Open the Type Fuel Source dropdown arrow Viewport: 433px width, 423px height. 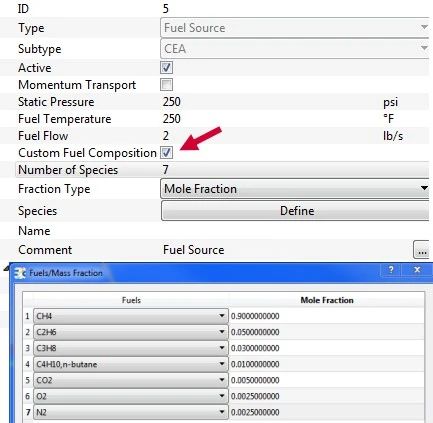[x=424, y=27]
